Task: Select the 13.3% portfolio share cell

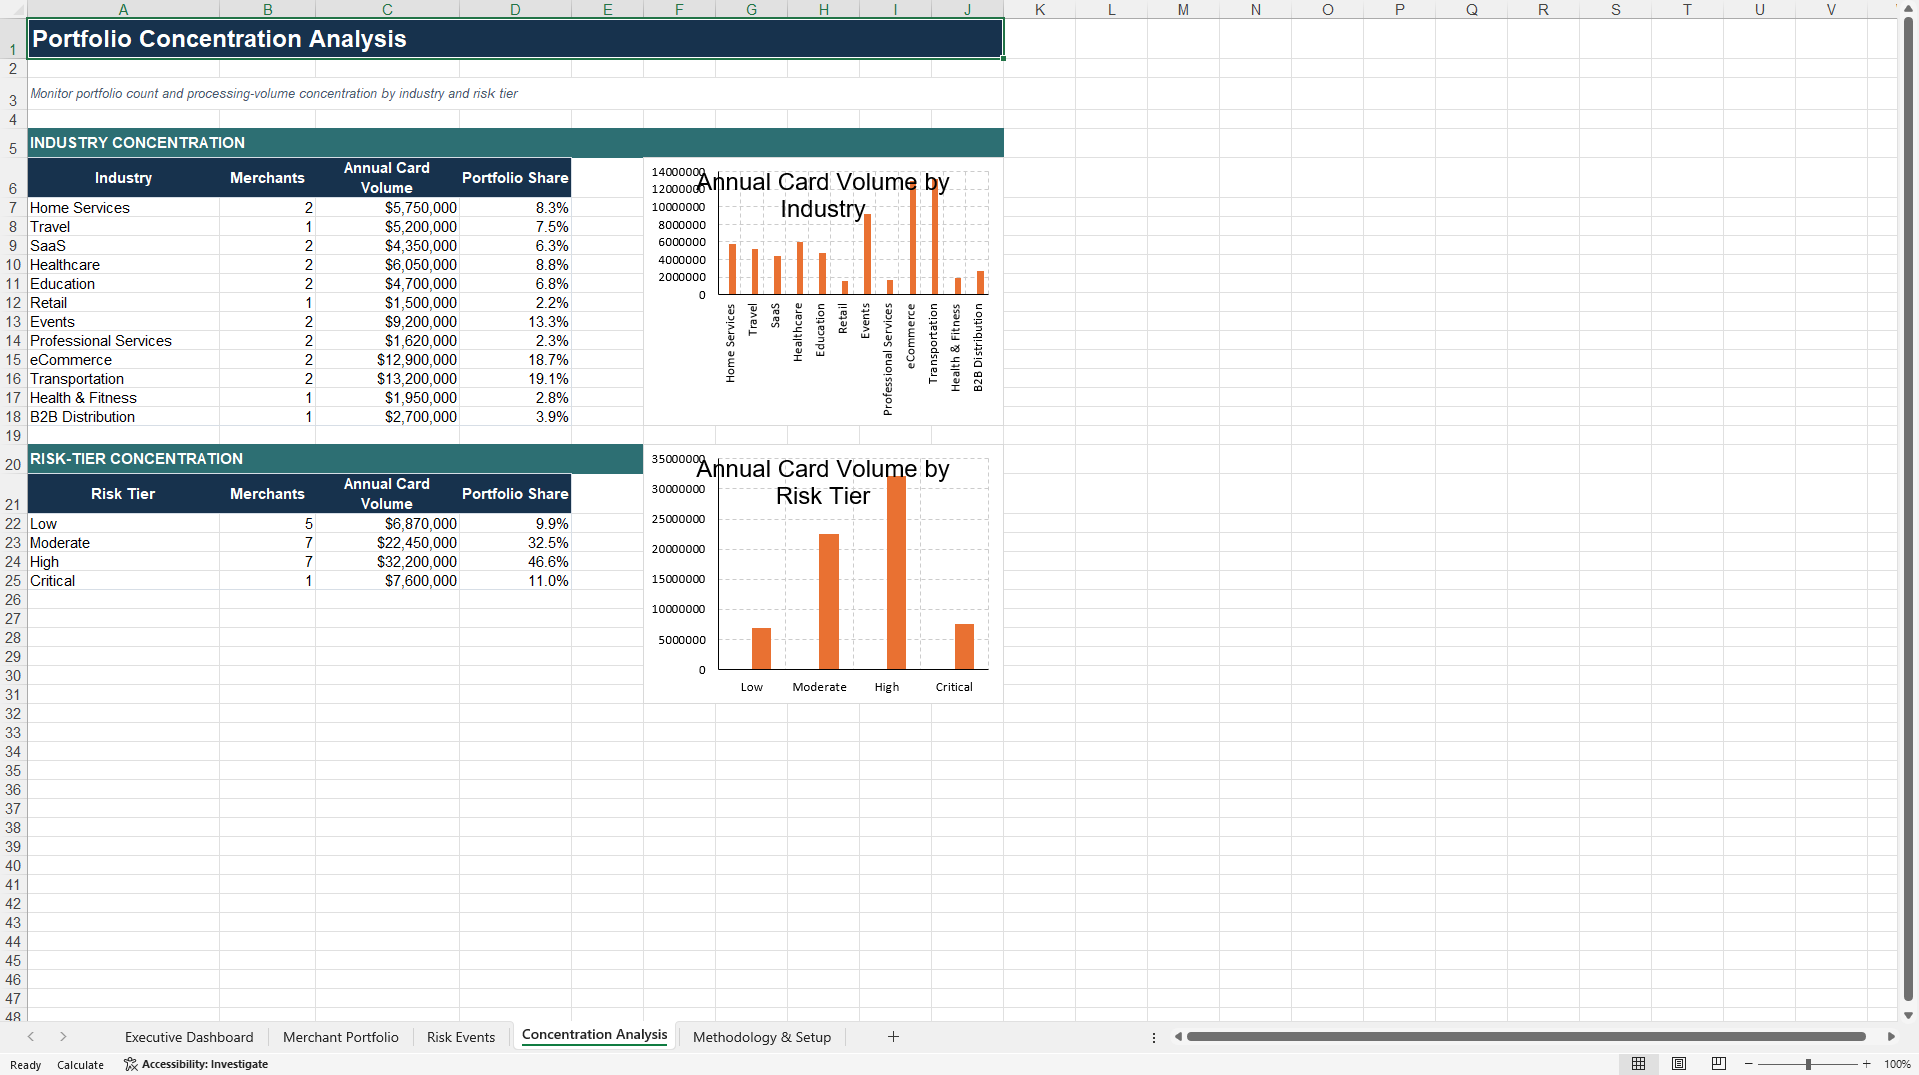Action: [x=515, y=322]
